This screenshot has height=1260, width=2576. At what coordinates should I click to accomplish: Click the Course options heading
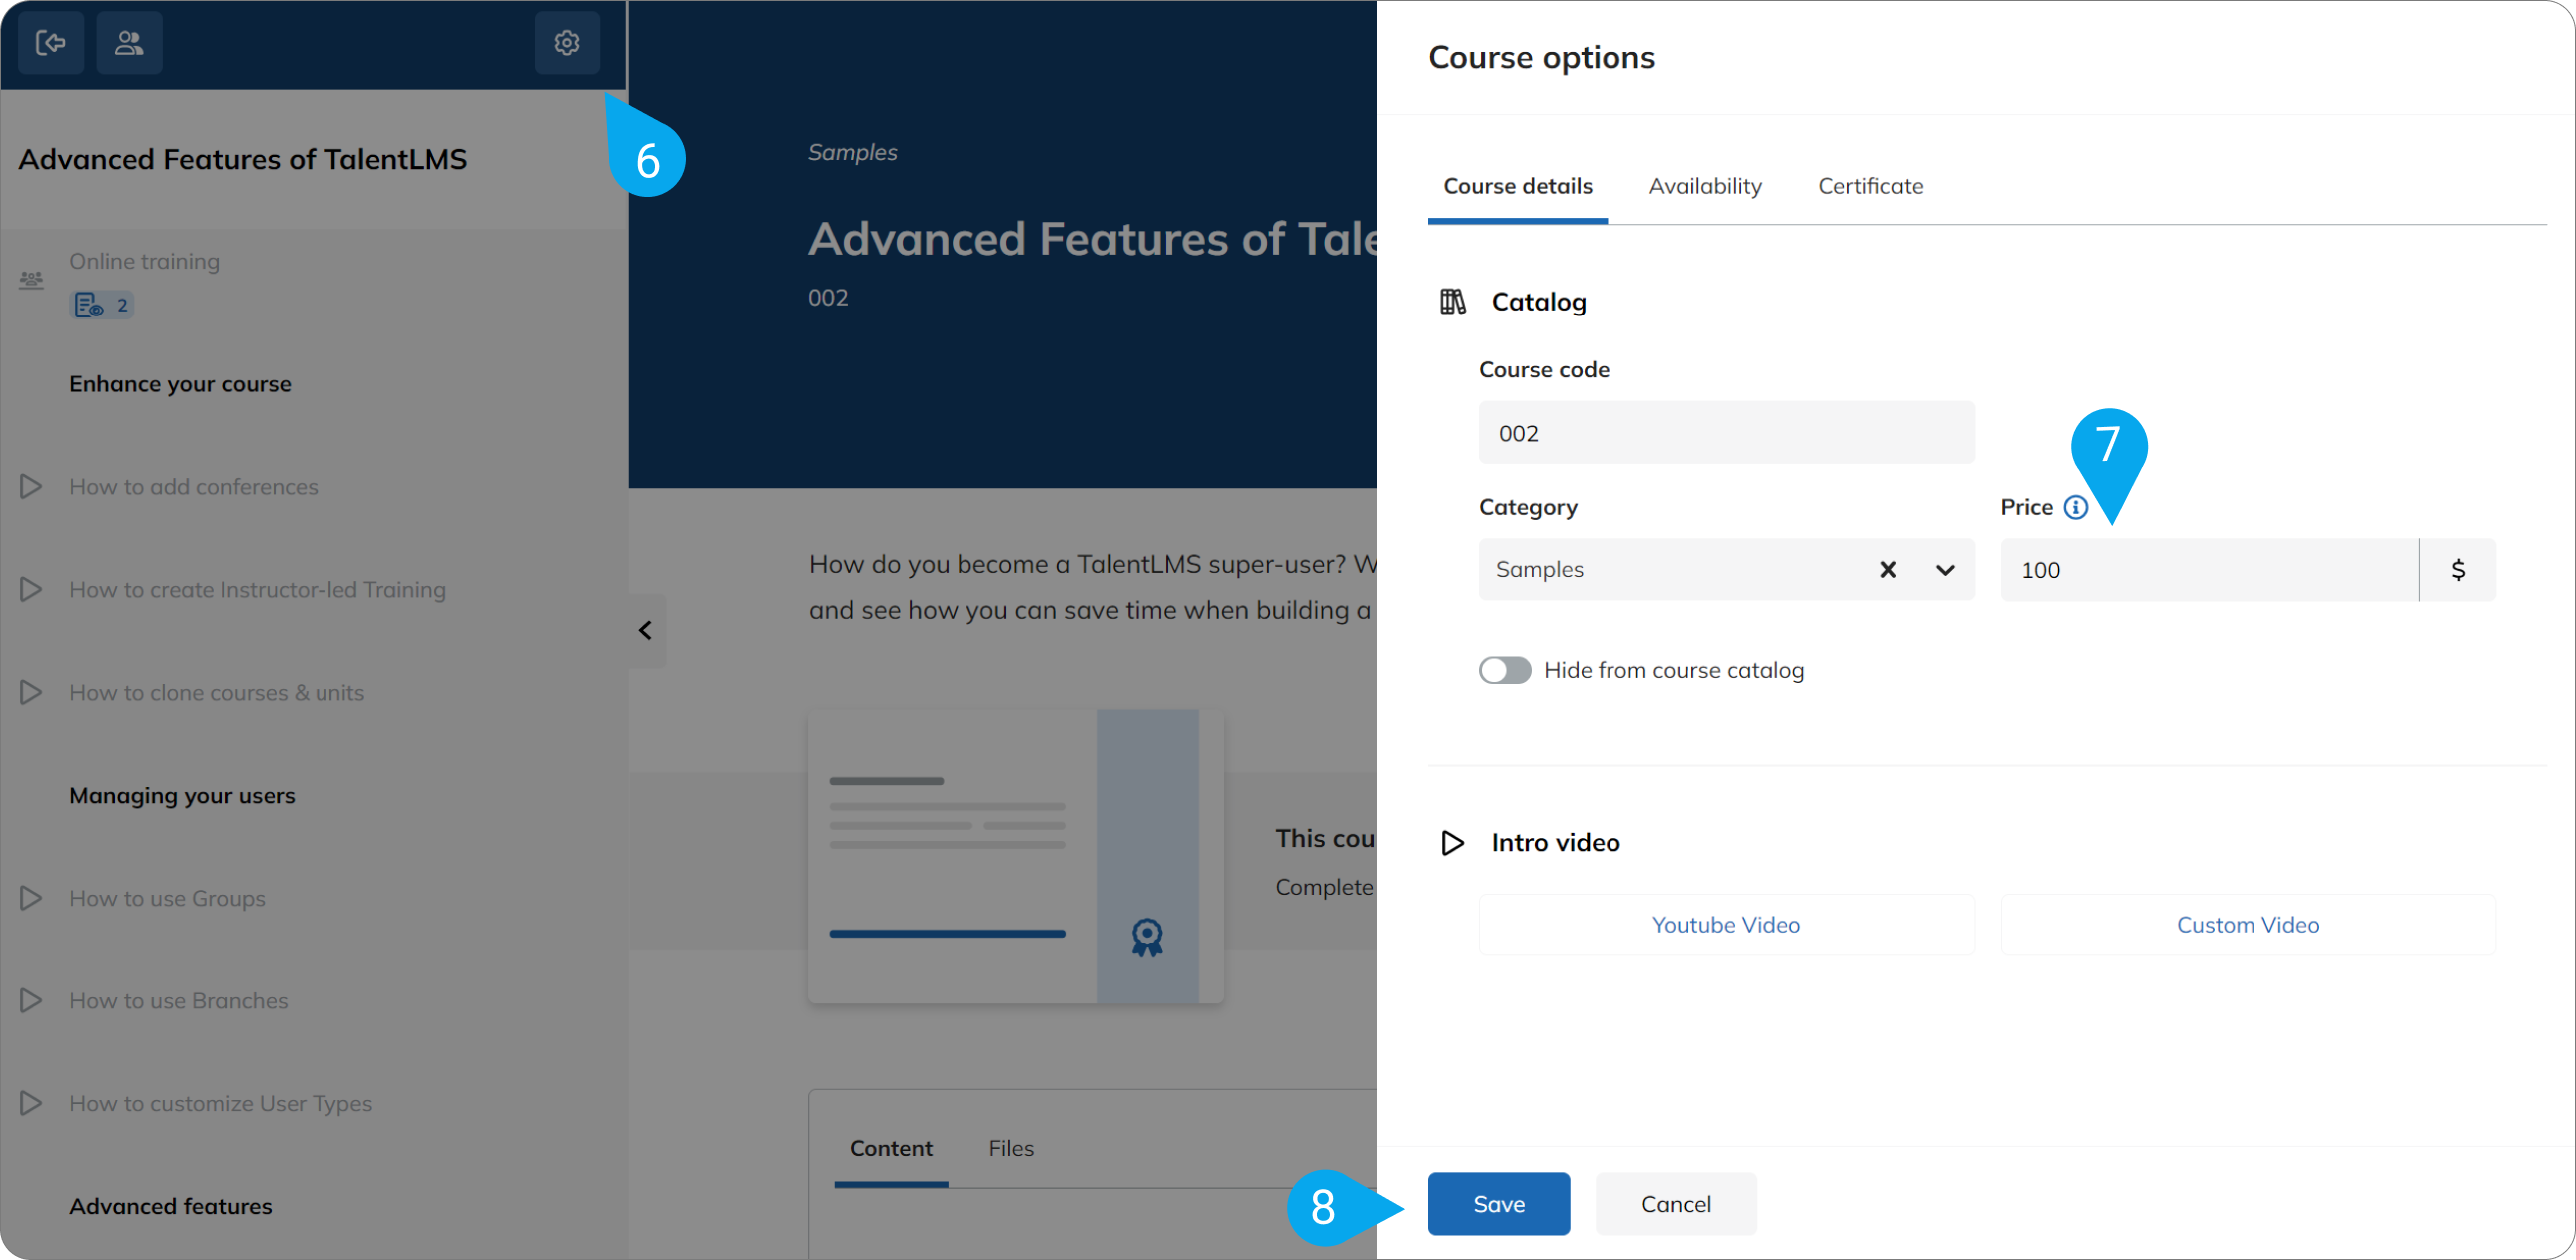pos(1541,58)
